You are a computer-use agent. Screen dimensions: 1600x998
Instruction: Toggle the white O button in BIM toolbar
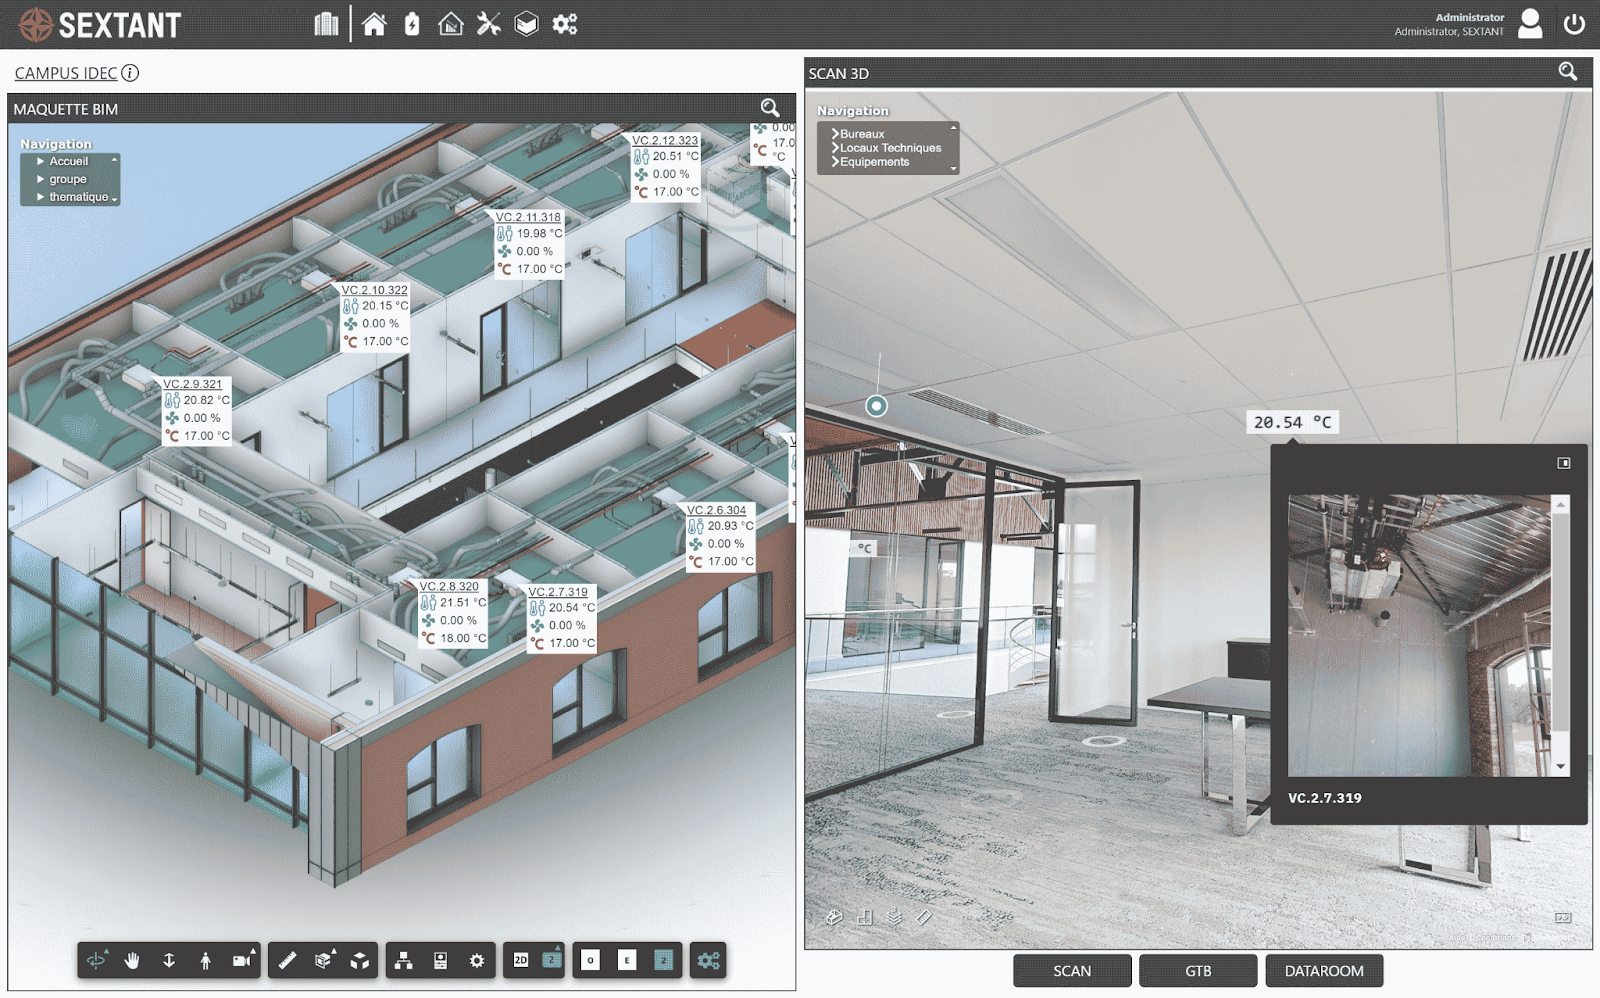point(590,960)
